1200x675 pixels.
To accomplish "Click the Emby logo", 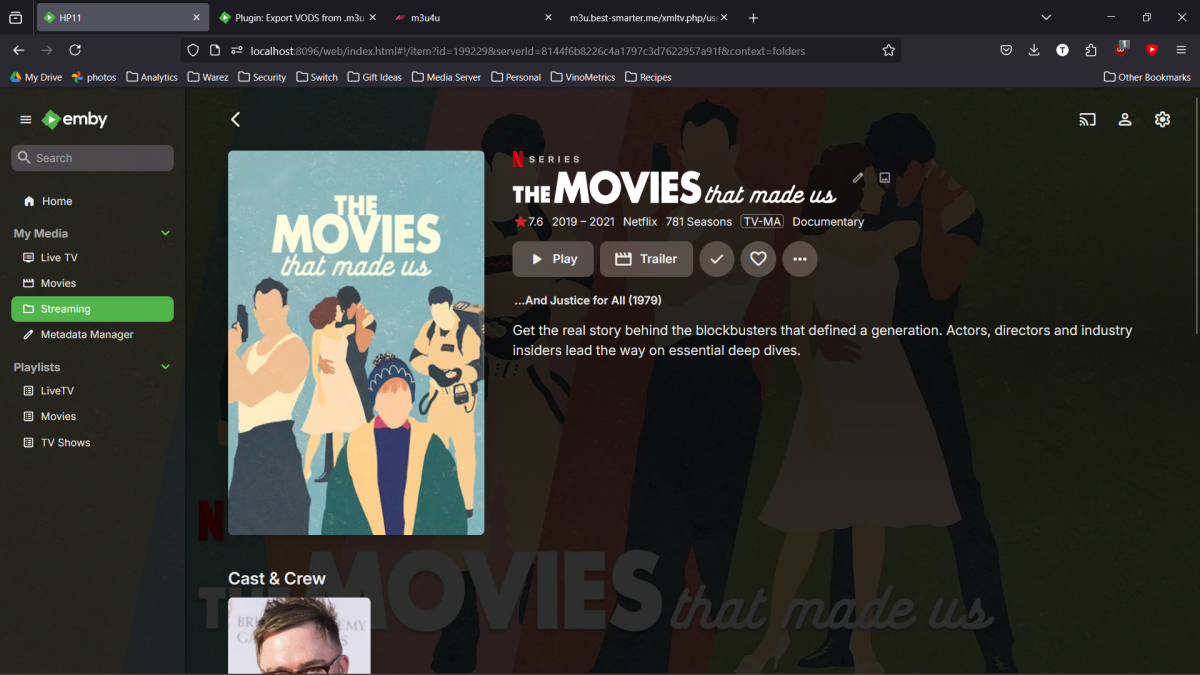I will (x=74, y=119).
